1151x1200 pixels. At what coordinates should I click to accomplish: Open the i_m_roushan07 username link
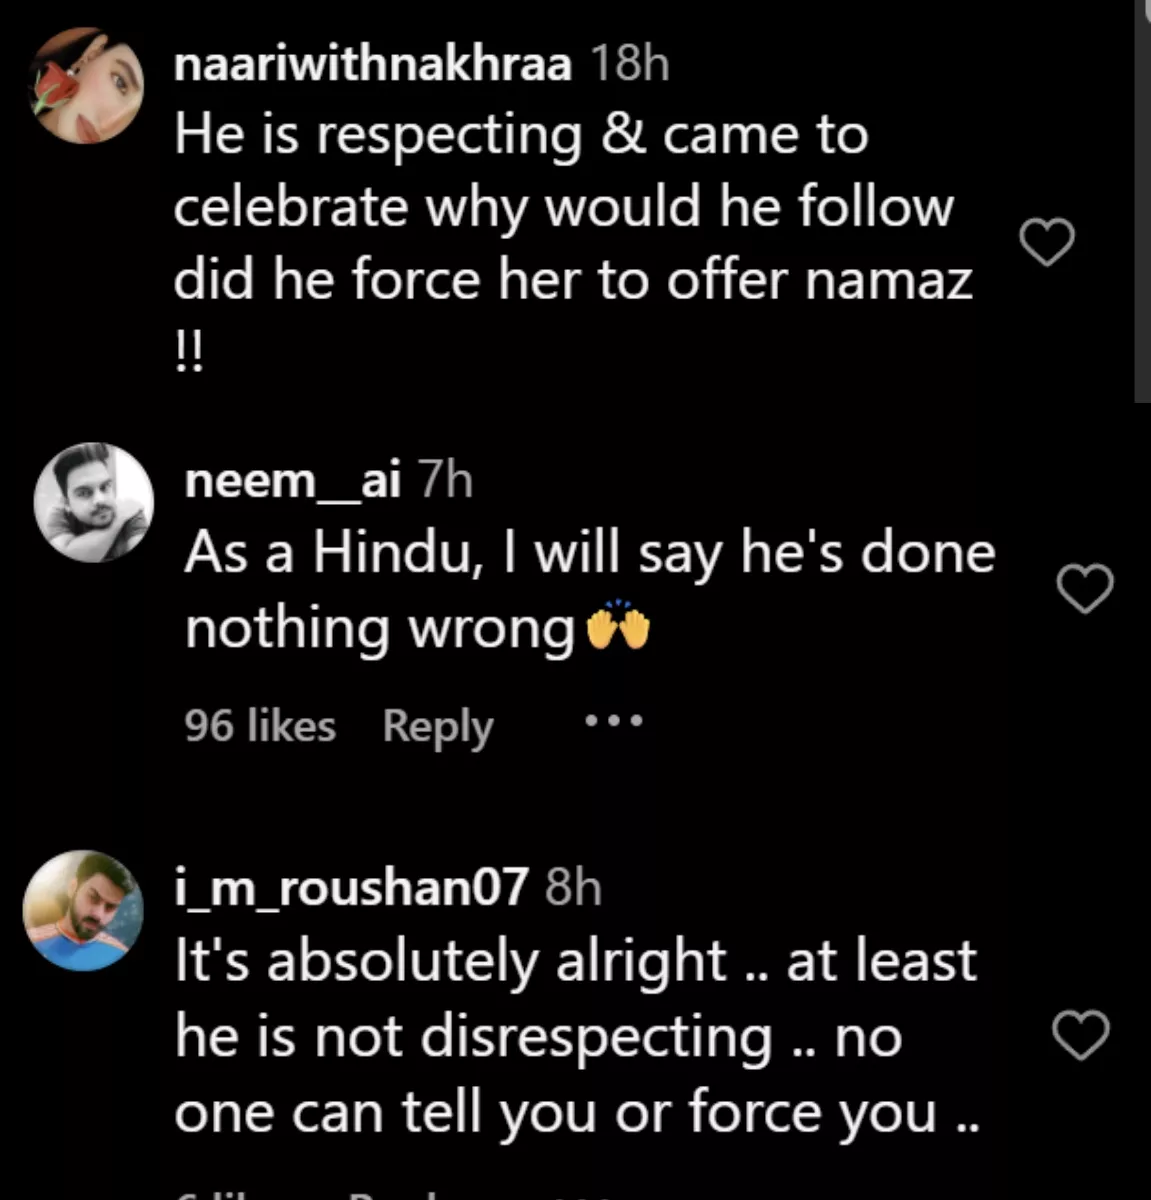(350, 887)
